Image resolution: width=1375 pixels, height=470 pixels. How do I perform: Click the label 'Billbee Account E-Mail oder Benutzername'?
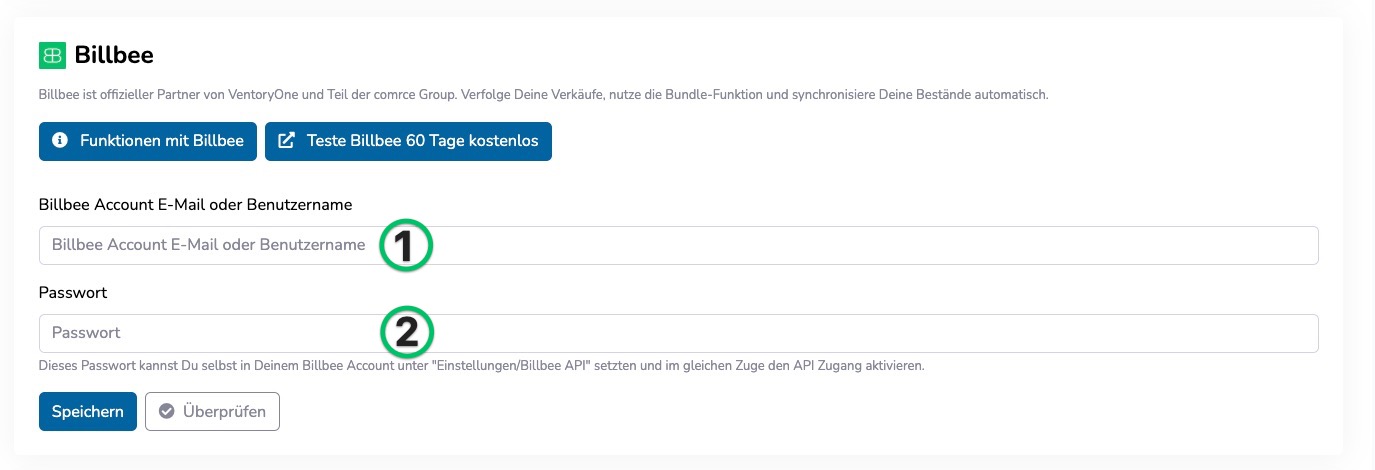[x=195, y=205]
